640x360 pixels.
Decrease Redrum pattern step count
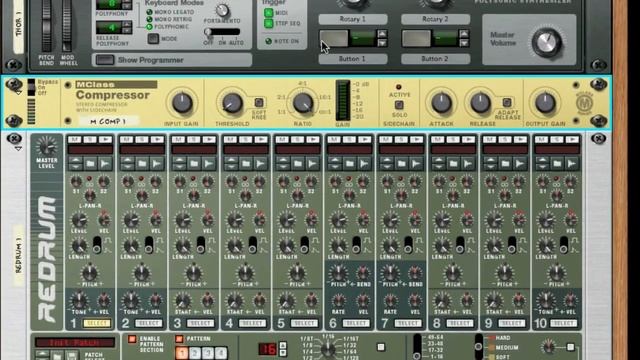tap(282, 353)
